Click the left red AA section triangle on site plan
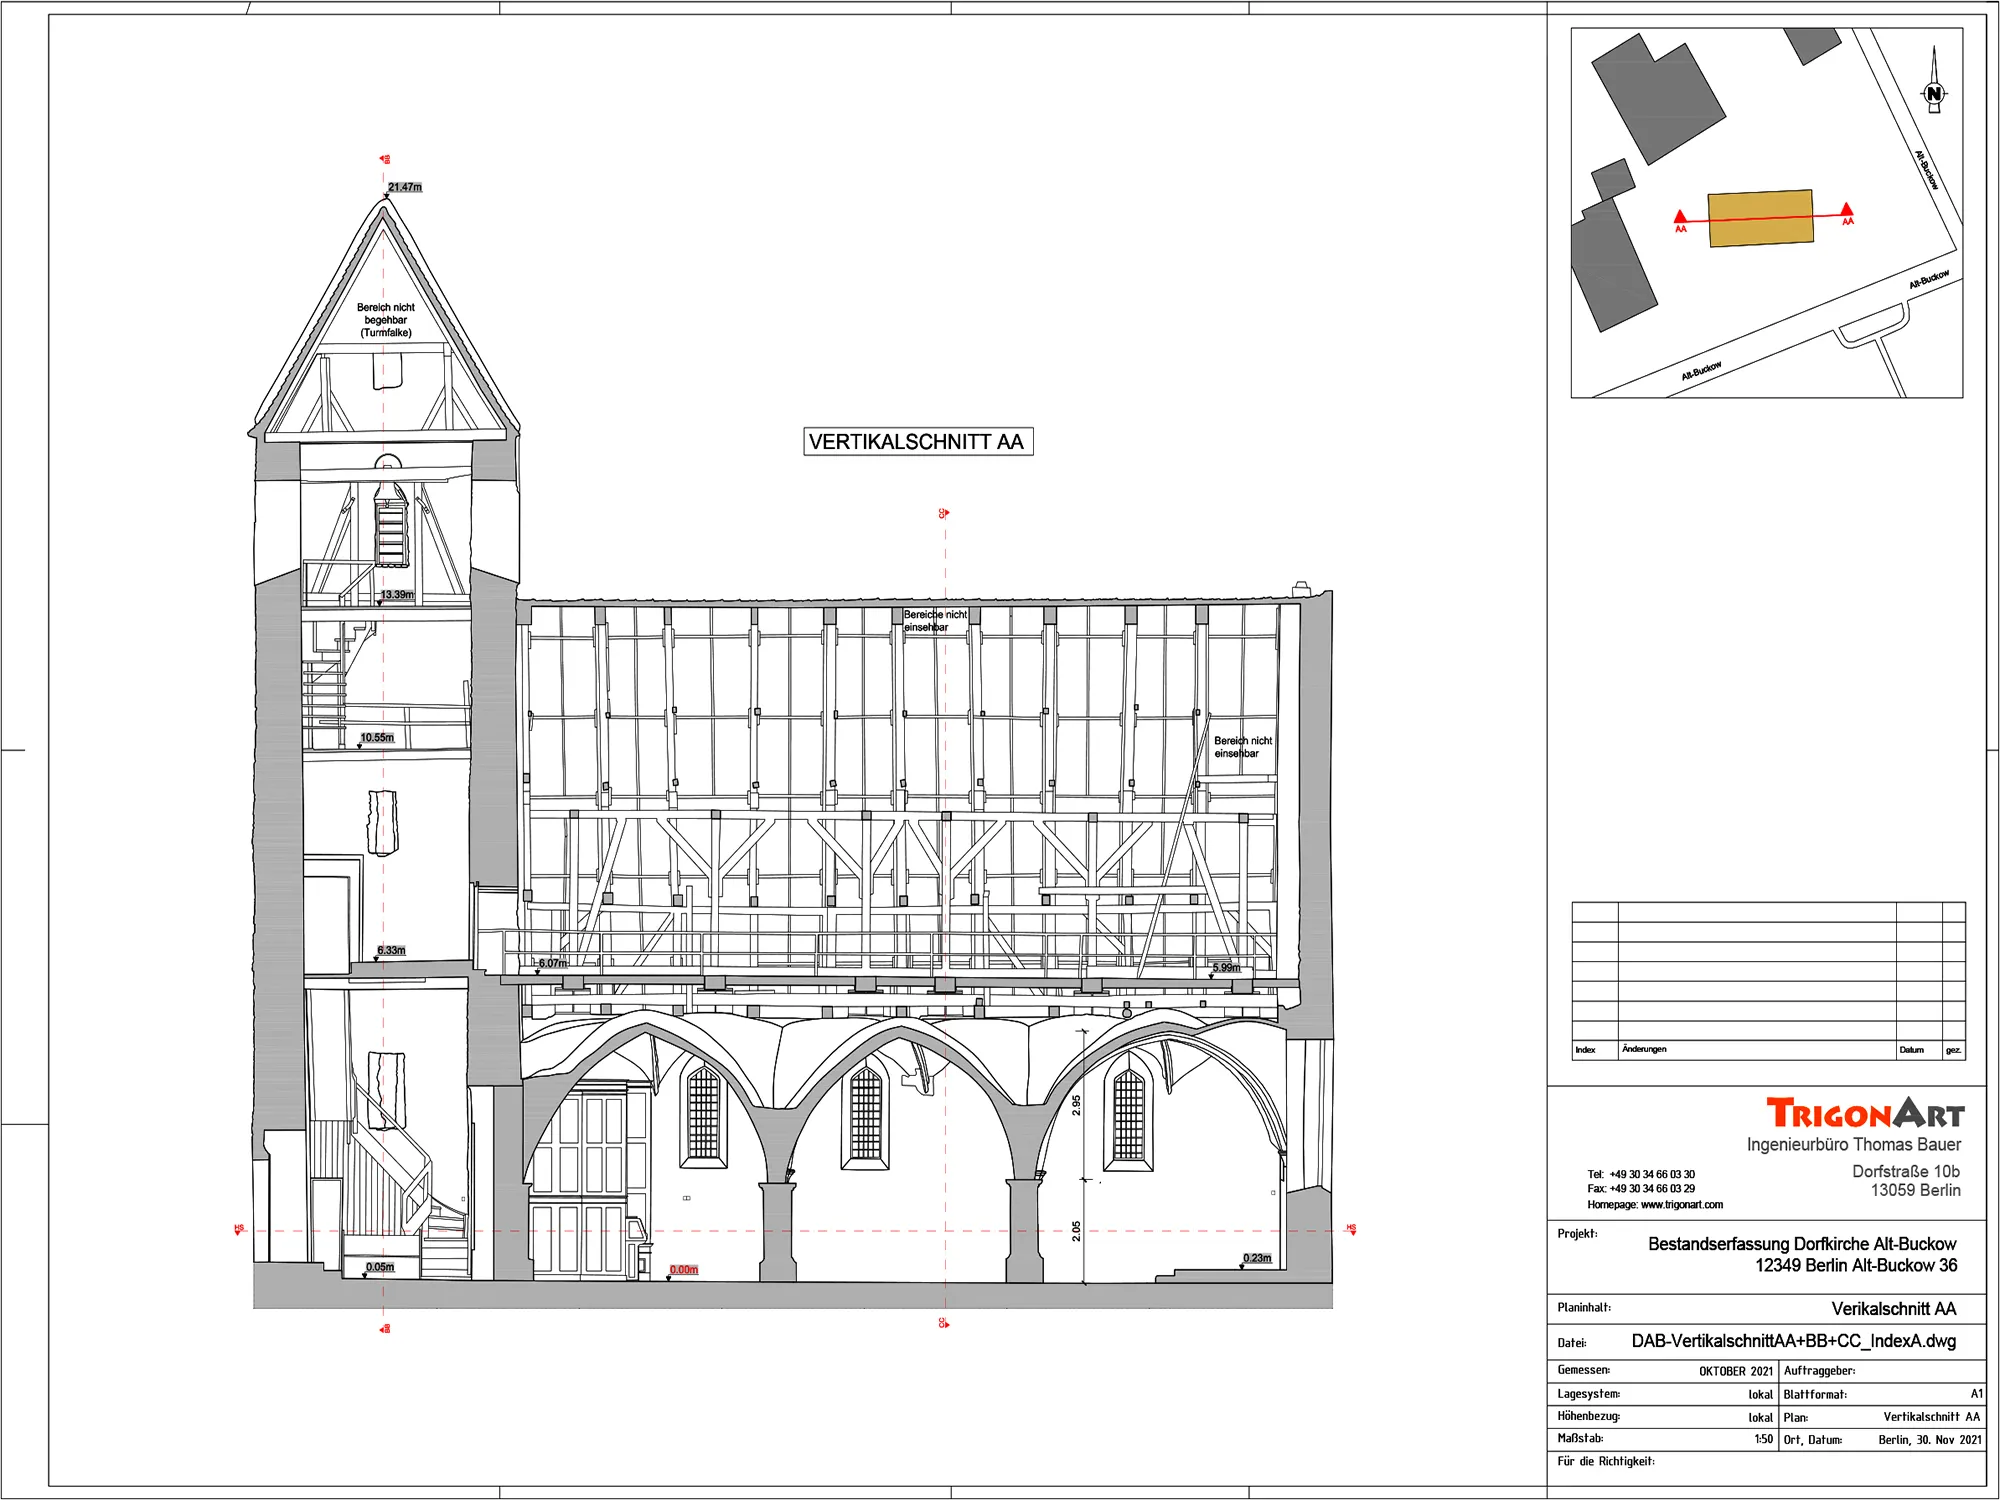 (x=1681, y=217)
